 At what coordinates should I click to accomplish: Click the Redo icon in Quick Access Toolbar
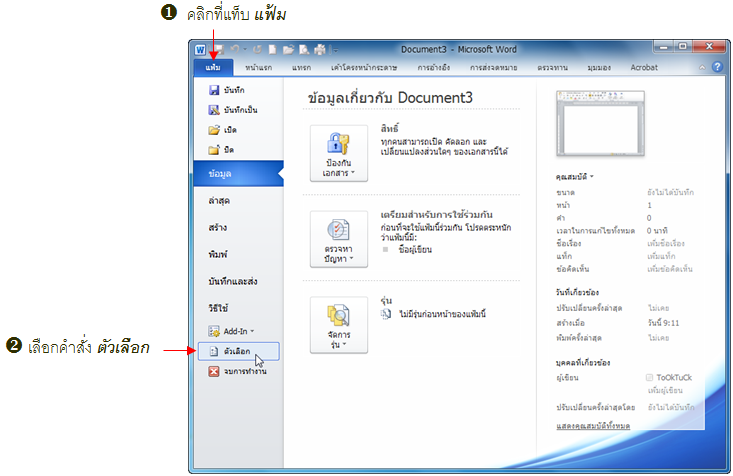pyautogui.click(x=258, y=49)
